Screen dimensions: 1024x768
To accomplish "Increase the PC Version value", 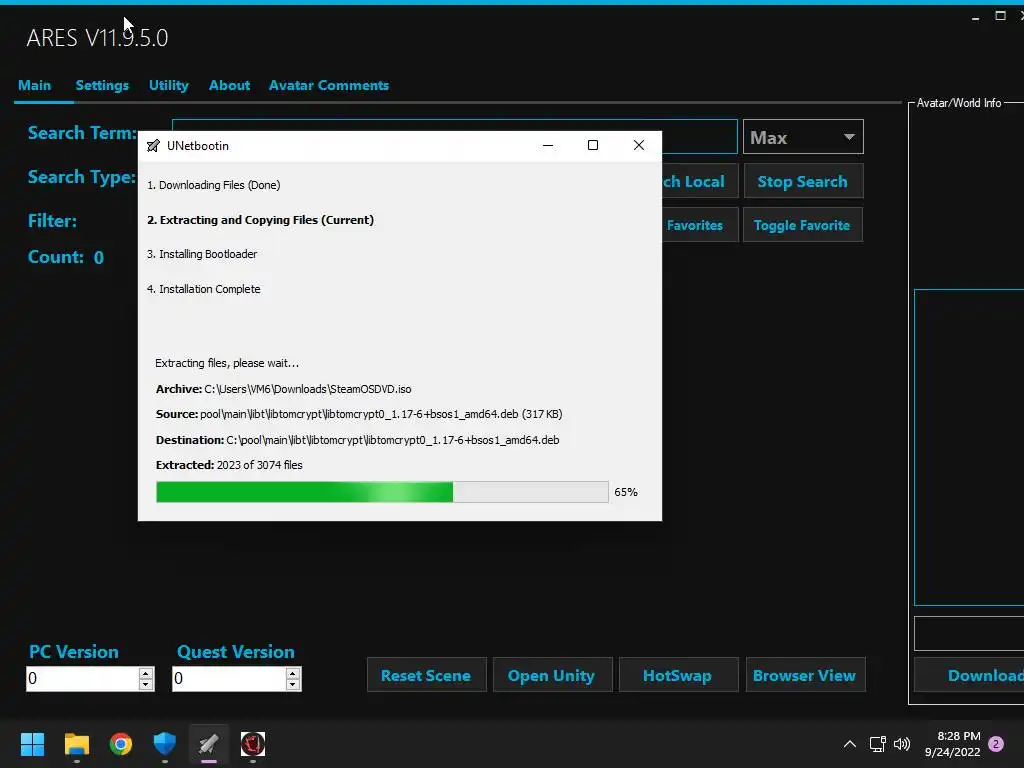I will coord(146,673).
